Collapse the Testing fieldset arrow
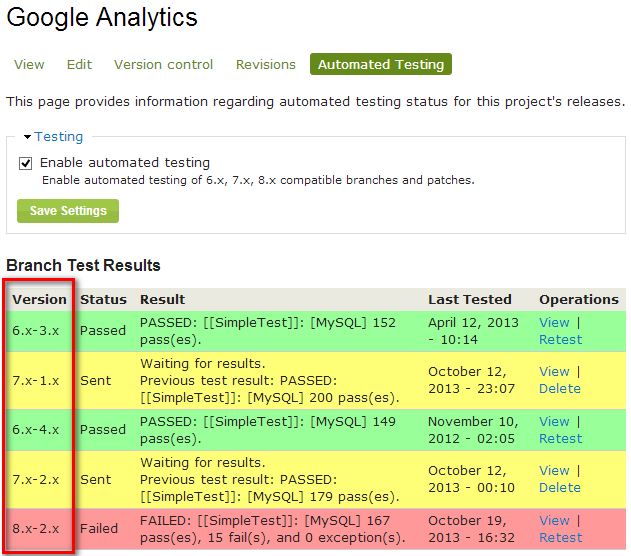This screenshot has width=631, height=556. (x=27, y=137)
